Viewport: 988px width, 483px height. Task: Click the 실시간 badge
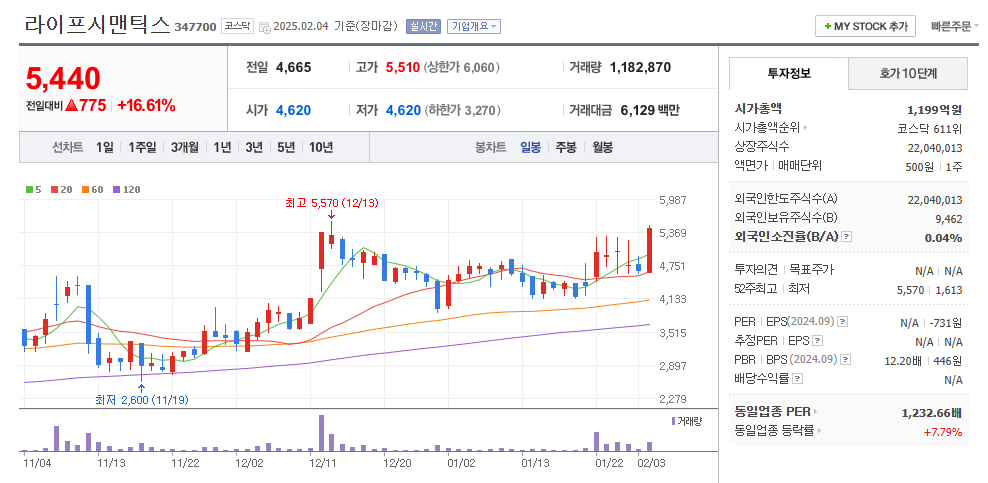coord(423,26)
